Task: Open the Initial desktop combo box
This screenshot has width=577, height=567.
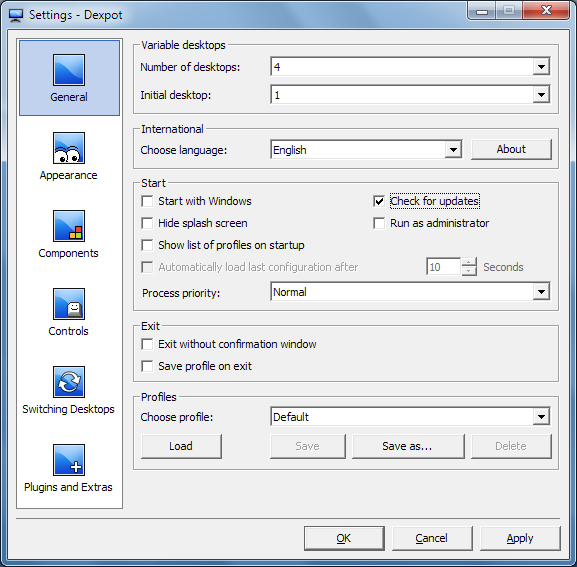Action: point(410,95)
